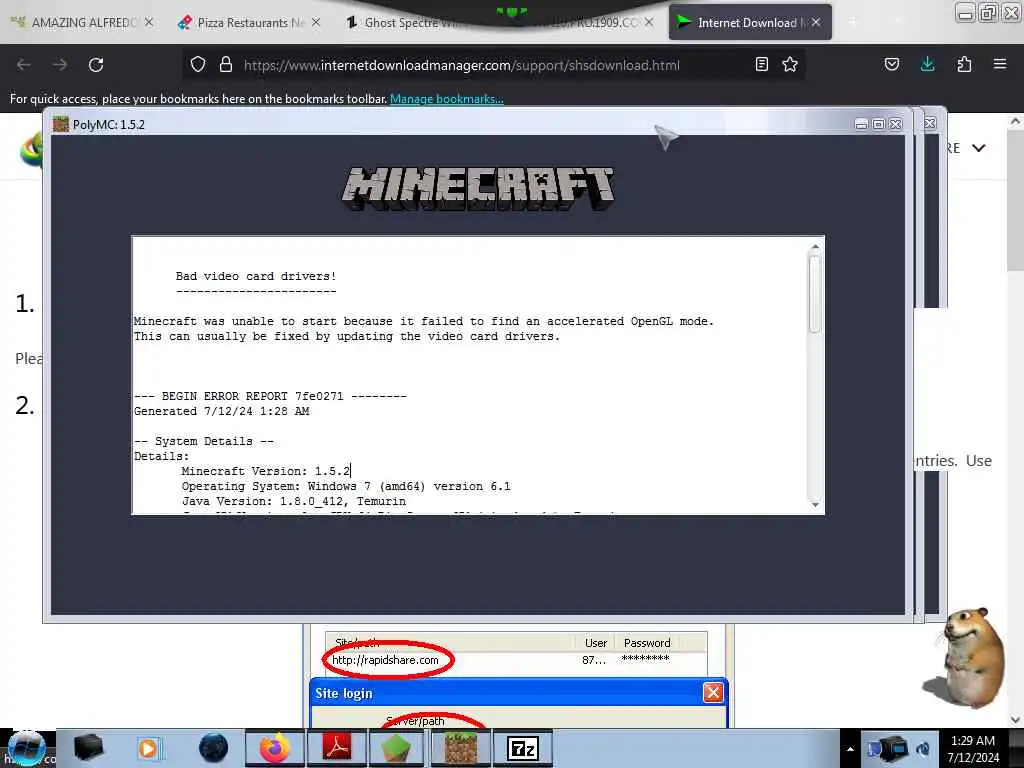This screenshot has width=1024, height=768.
Task: Close the Site login dialog image
Action: point(712,692)
